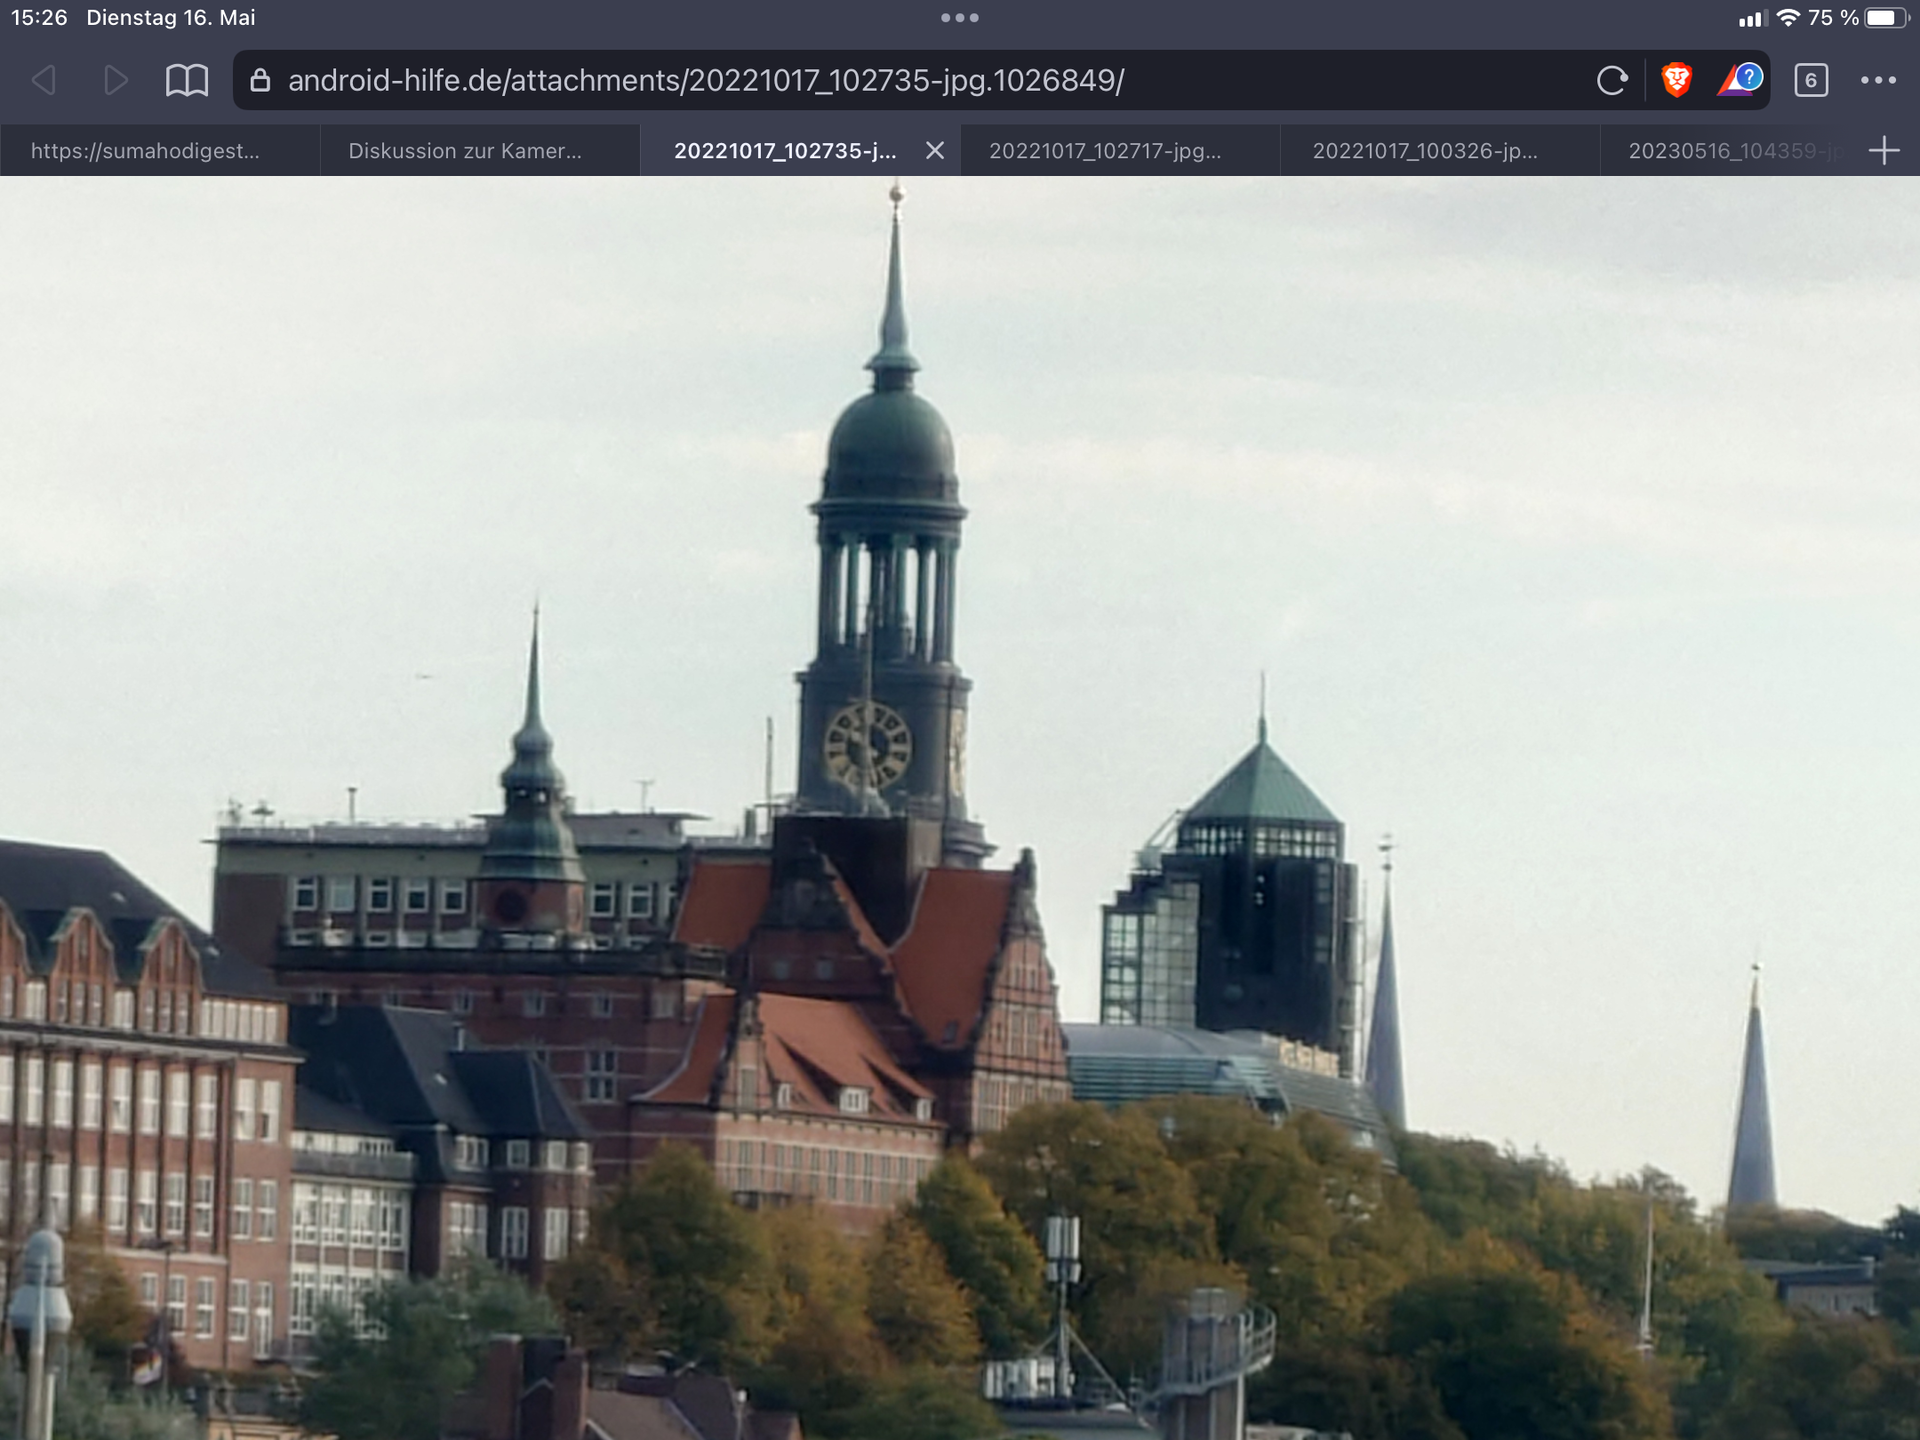Open the bookmarks book icon

point(187,80)
